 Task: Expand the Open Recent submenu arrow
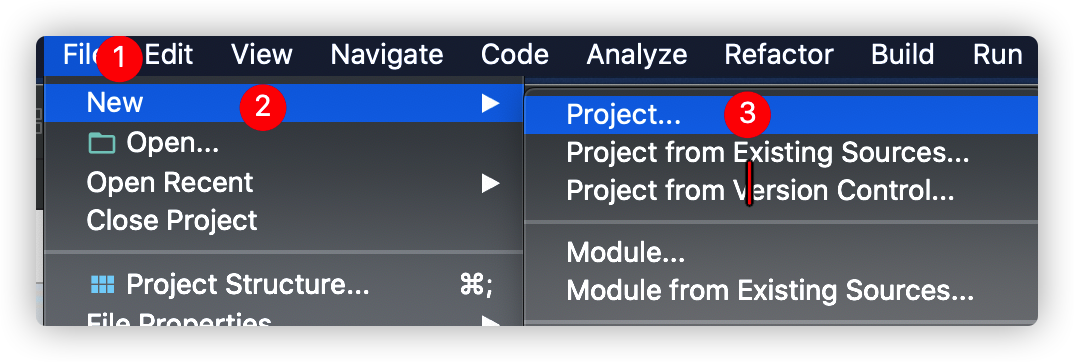490,183
